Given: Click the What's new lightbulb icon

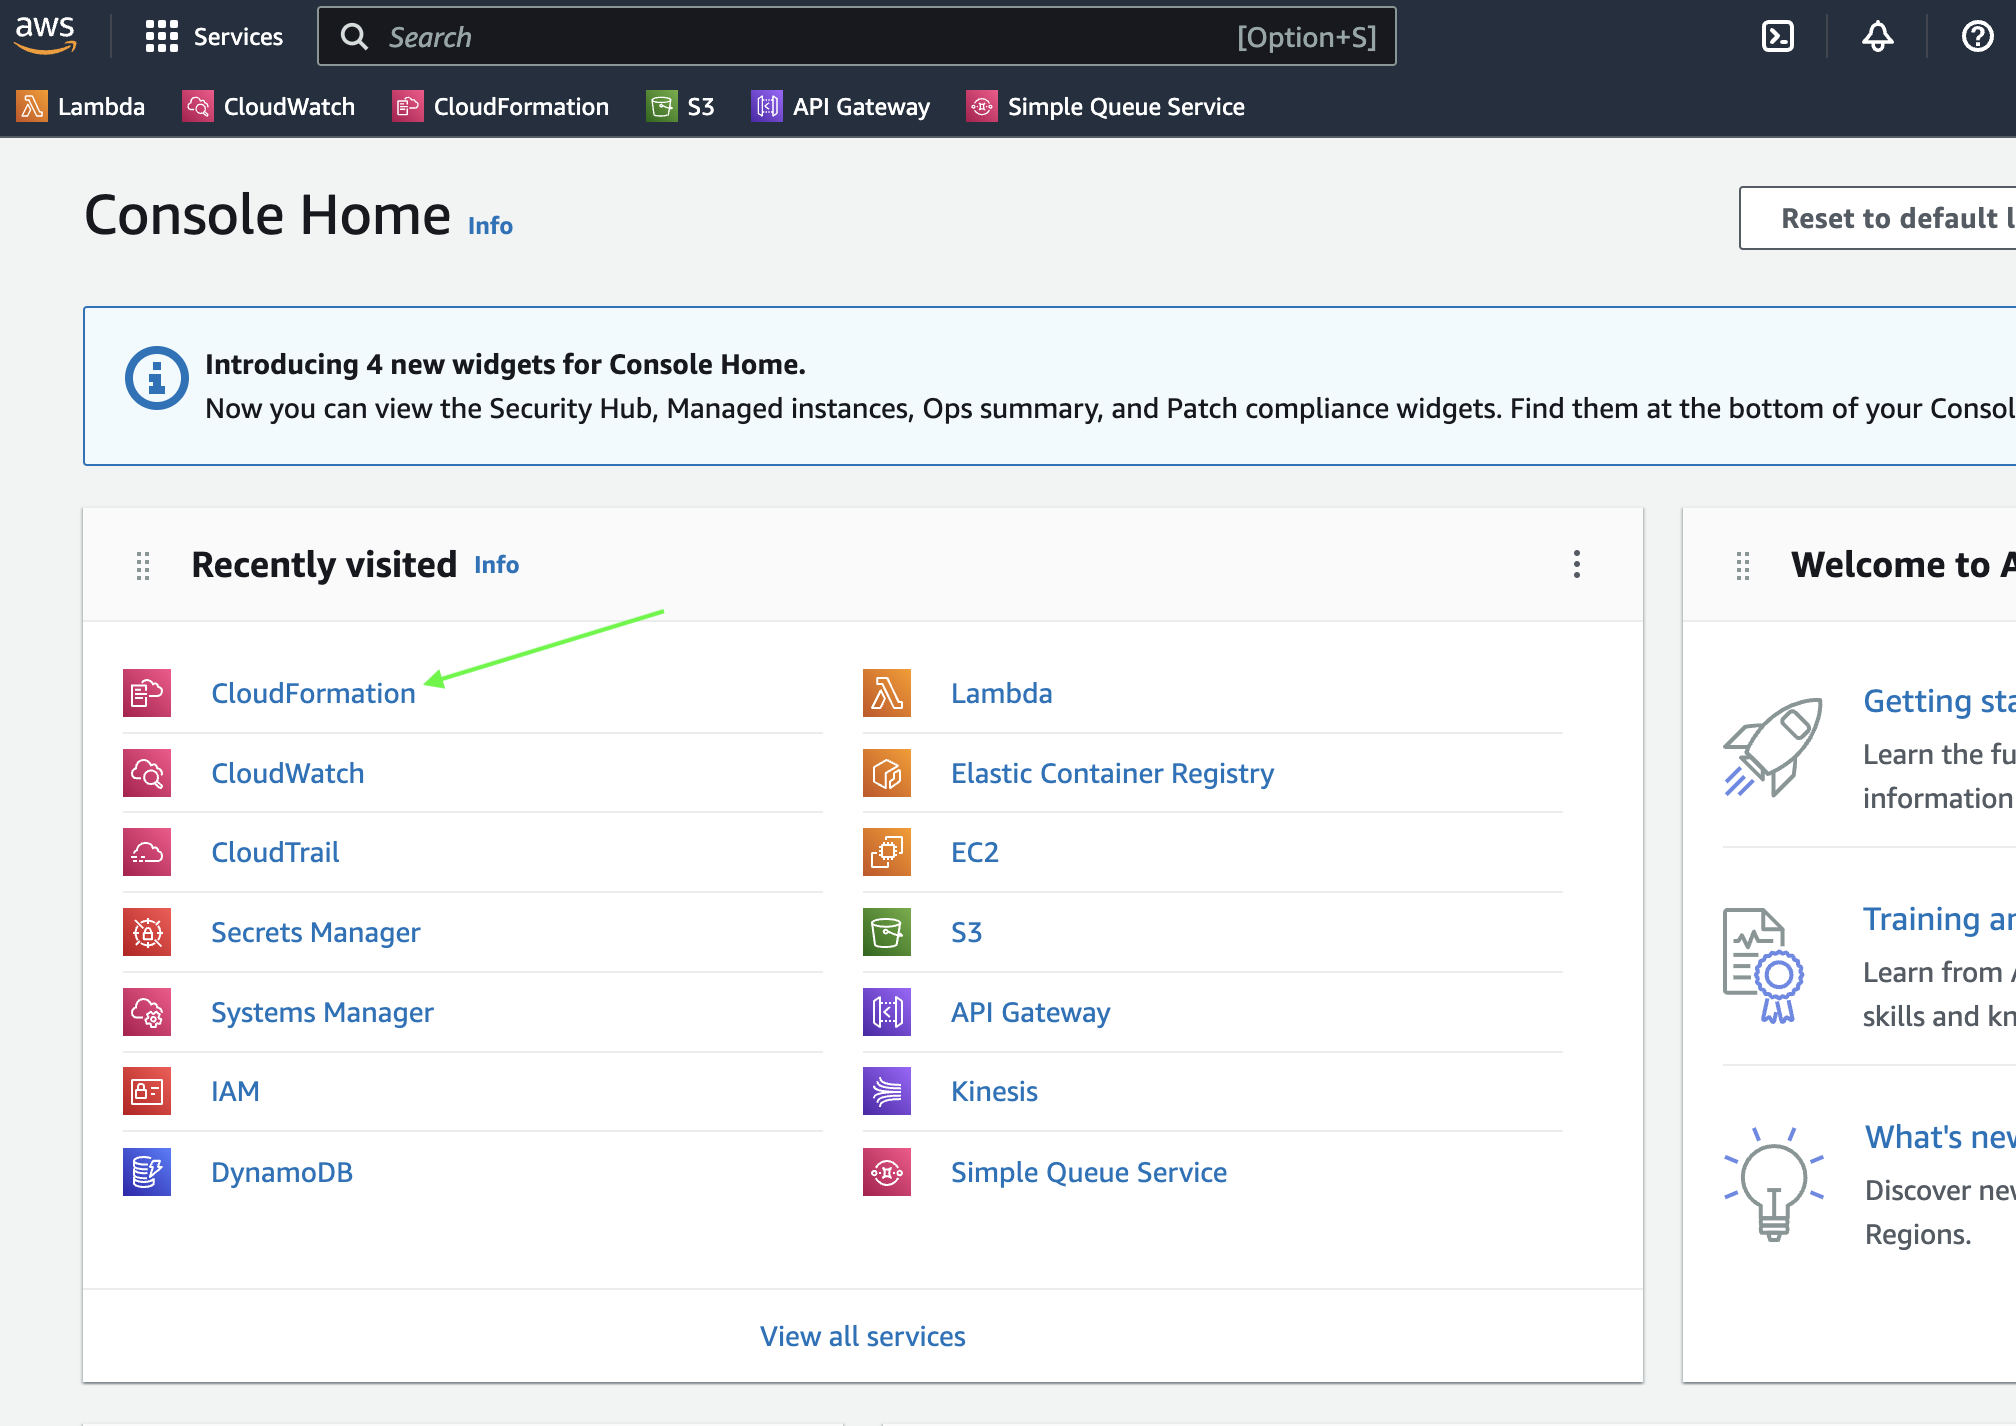Looking at the screenshot, I should (x=1774, y=1184).
